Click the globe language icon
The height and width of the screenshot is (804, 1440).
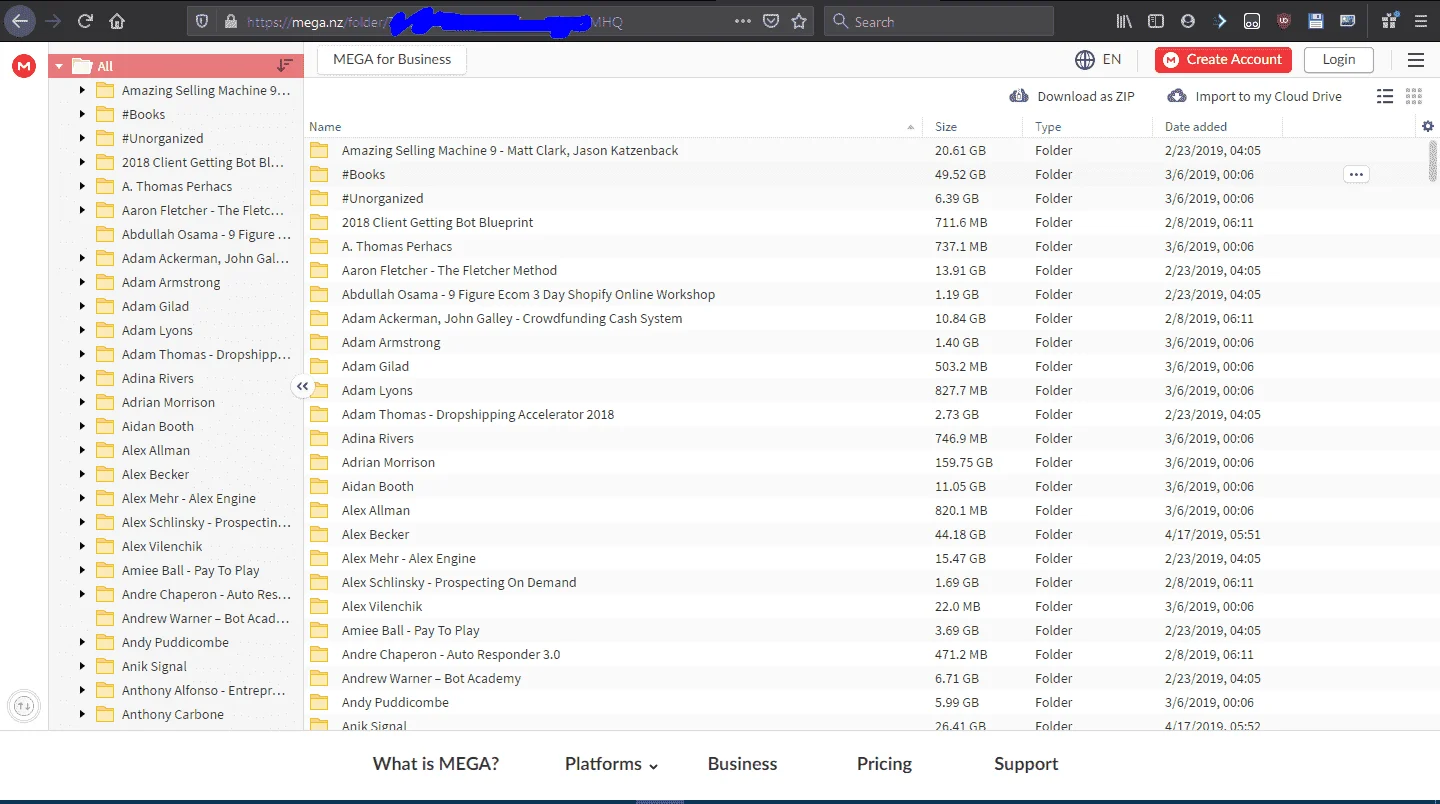click(1085, 60)
